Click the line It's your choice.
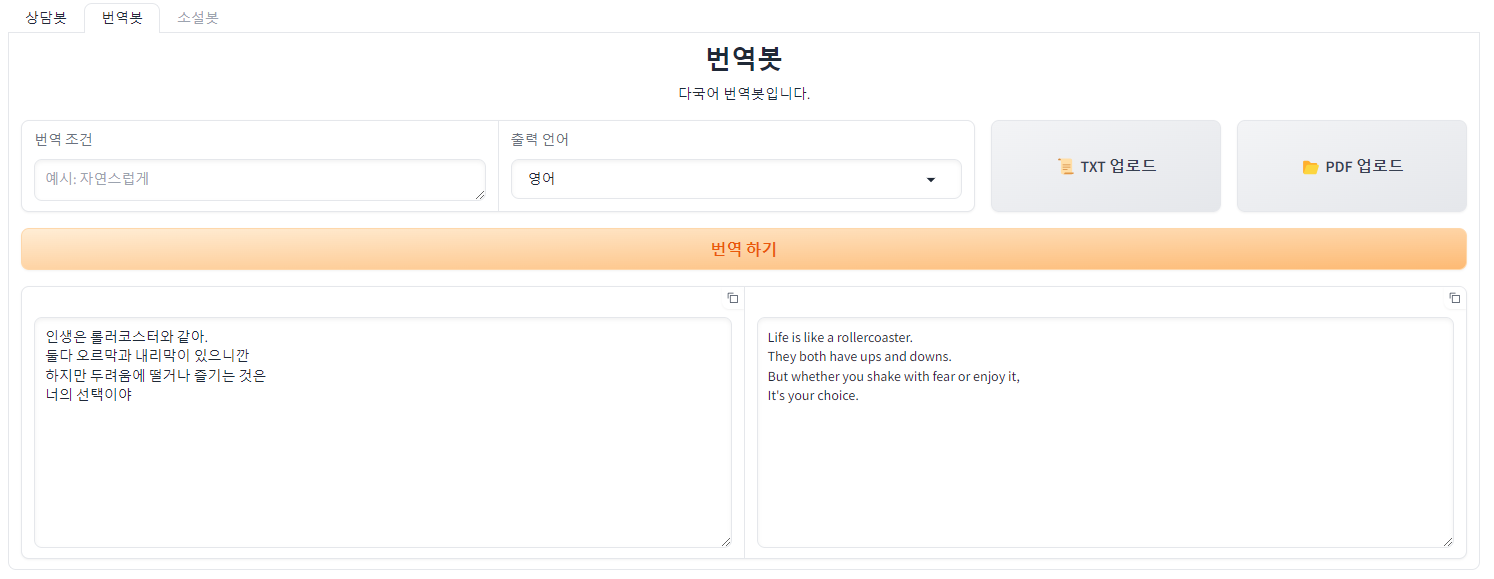This screenshot has width=1494, height=579. click(813, 395)
